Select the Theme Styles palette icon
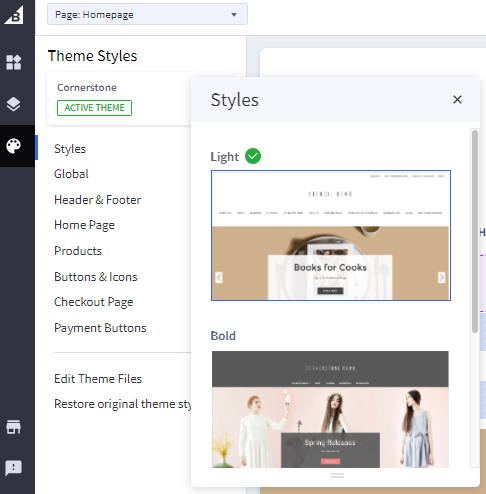Image resolution: width=486 pixels, height=494 pixels. pos(14,146)
